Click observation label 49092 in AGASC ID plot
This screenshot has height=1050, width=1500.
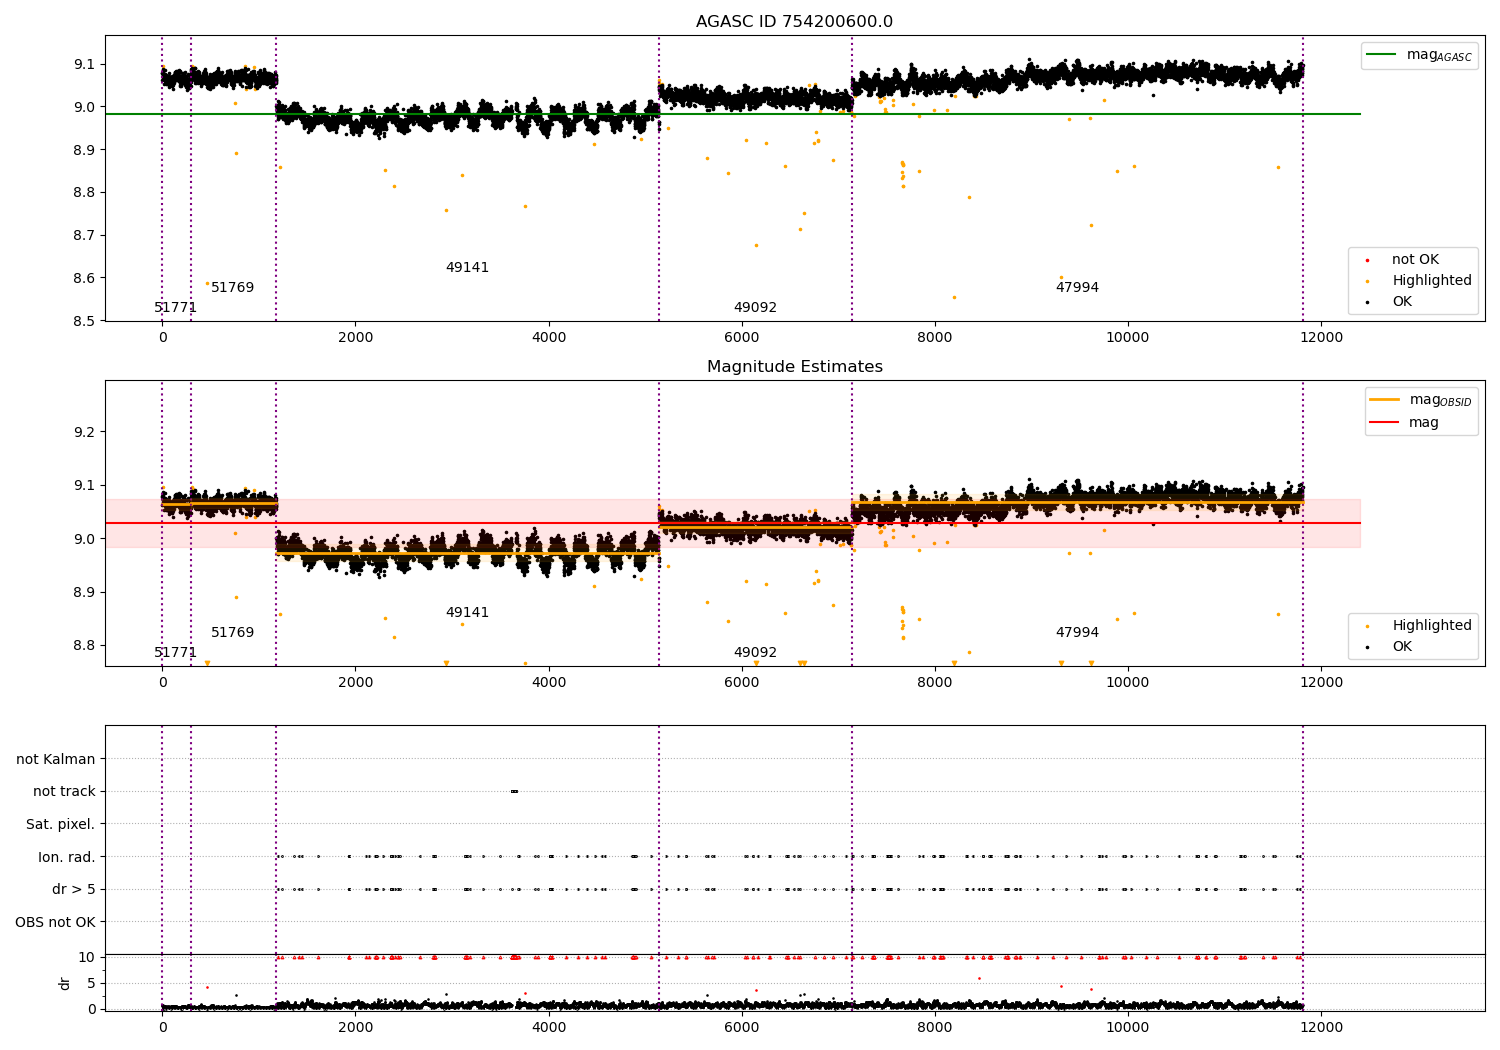755,308
